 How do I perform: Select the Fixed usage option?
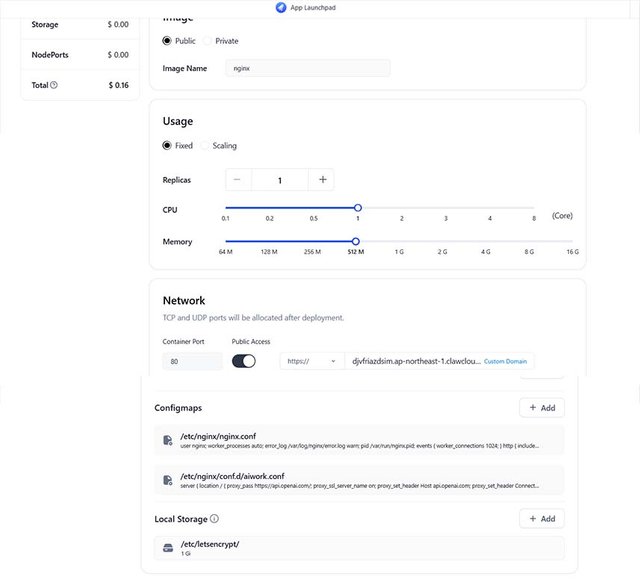167,146
